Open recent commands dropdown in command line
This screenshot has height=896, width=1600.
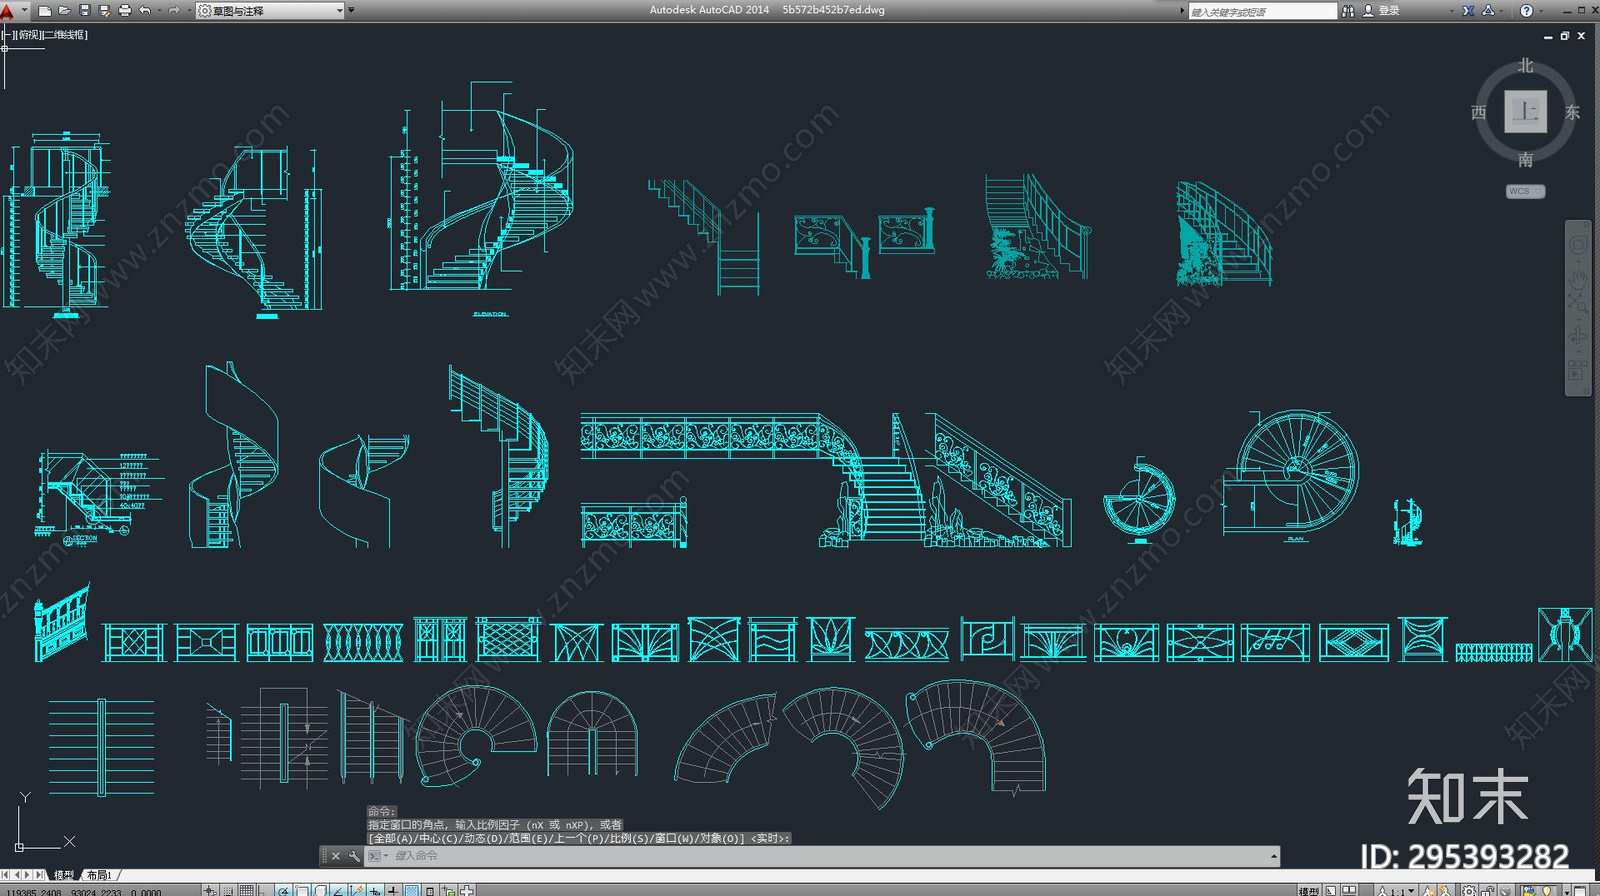point(378,856)
